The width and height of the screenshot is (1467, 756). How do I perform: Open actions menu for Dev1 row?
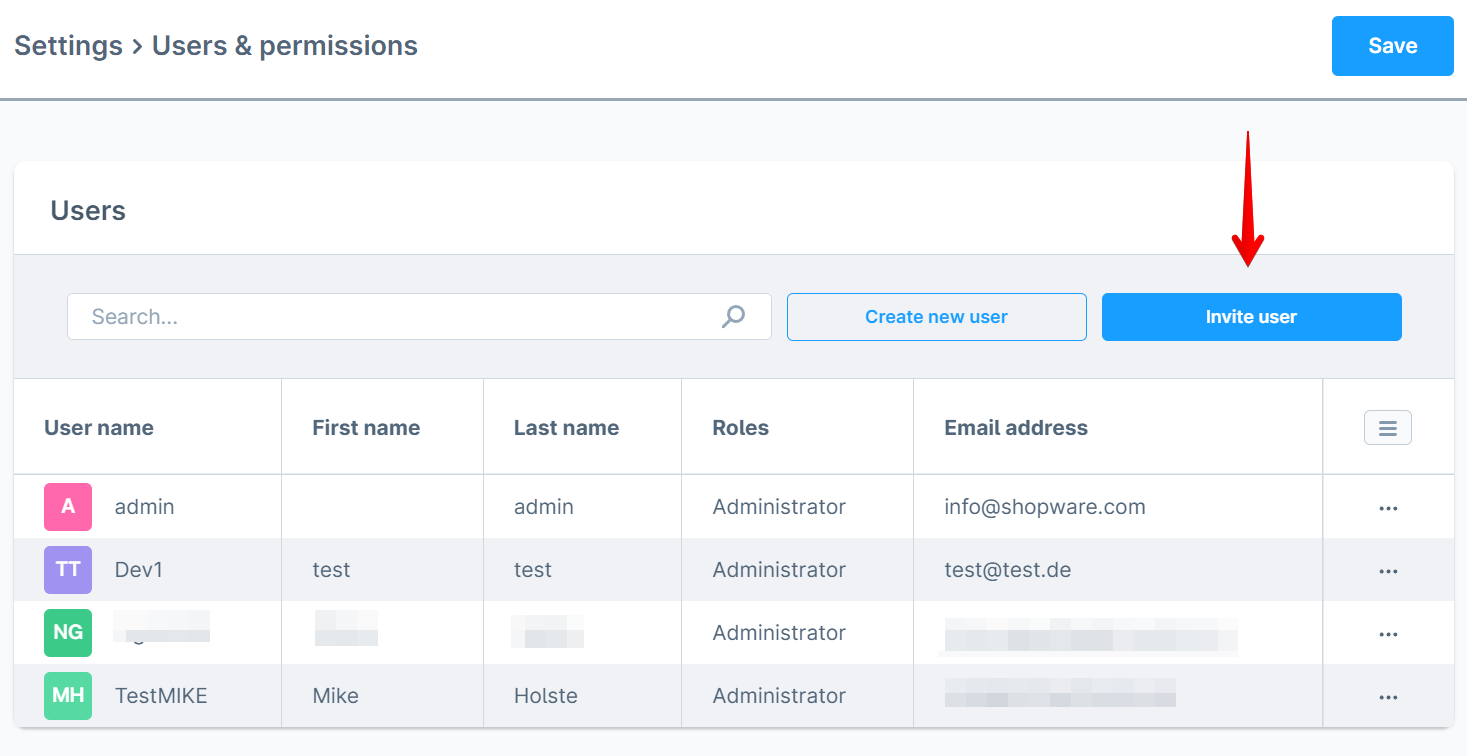(x=1388, y=571)
